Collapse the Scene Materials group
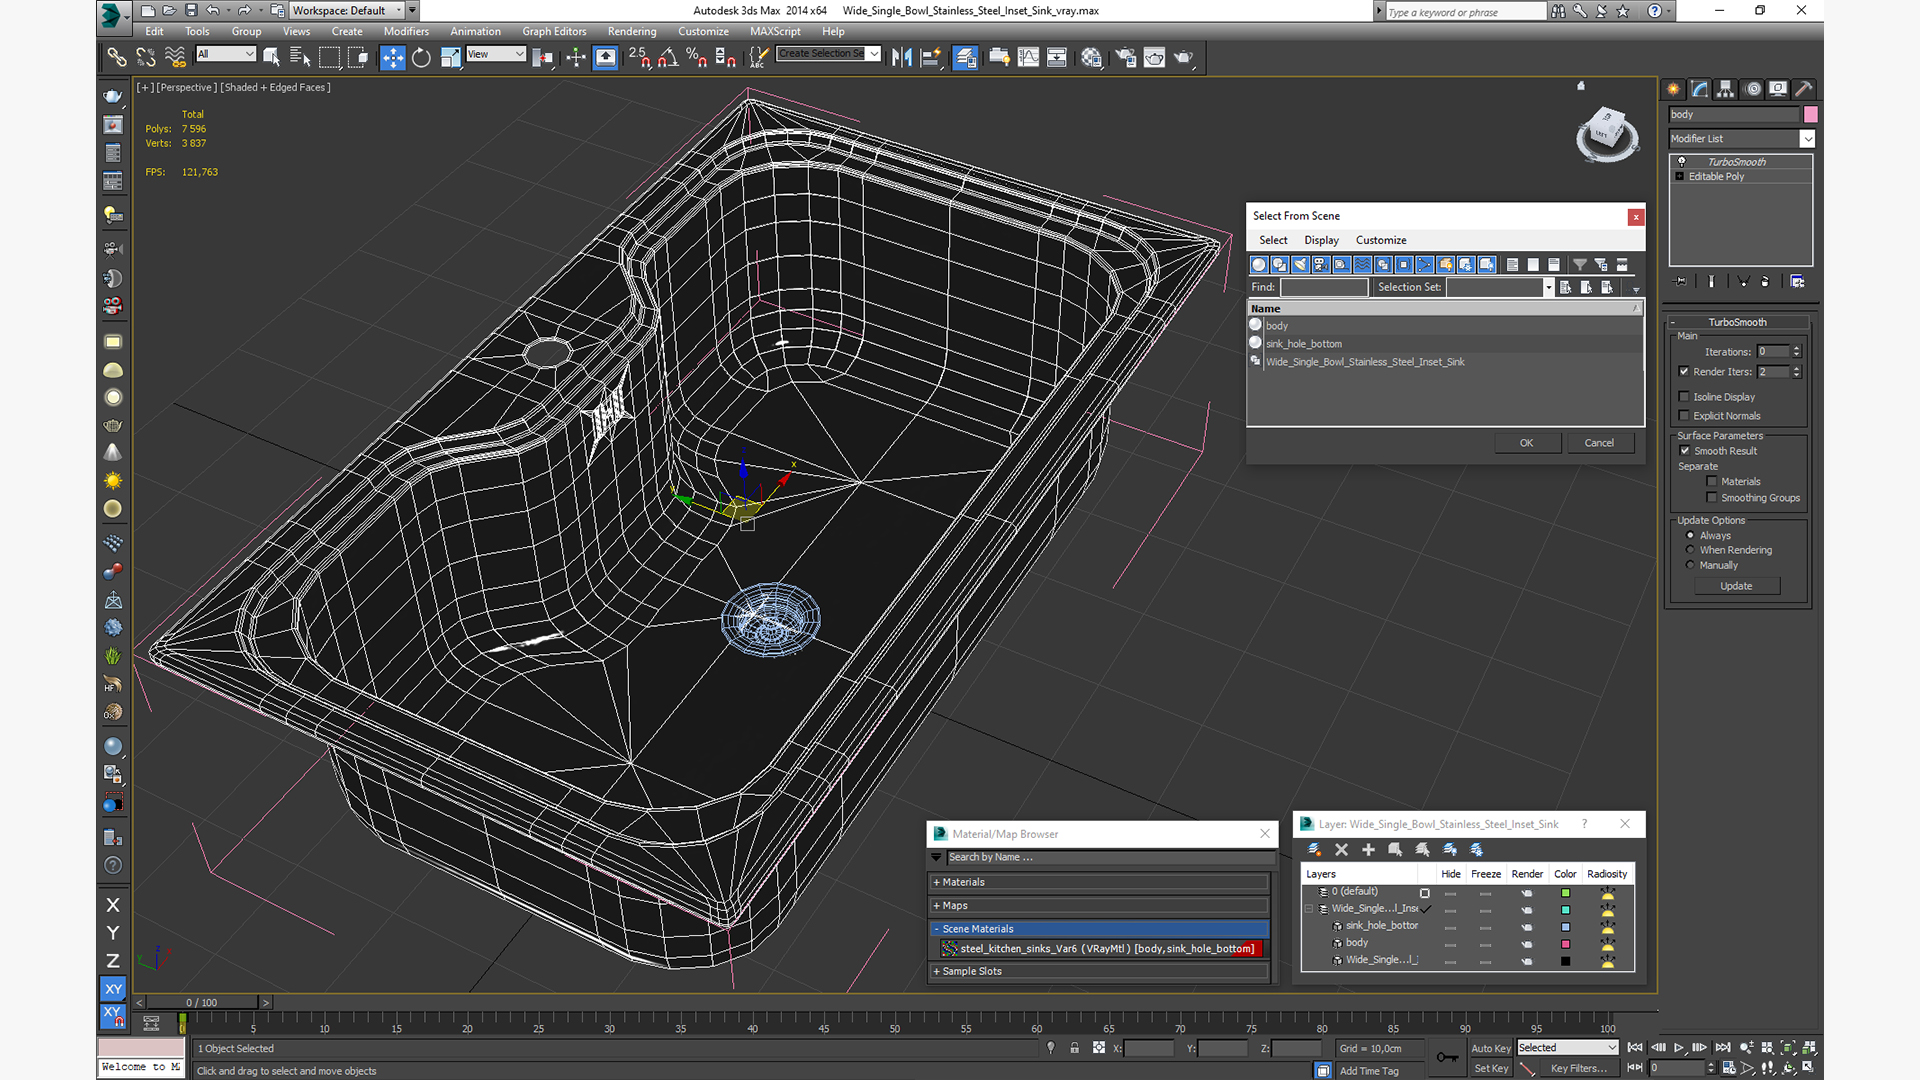 (1101, 929)
